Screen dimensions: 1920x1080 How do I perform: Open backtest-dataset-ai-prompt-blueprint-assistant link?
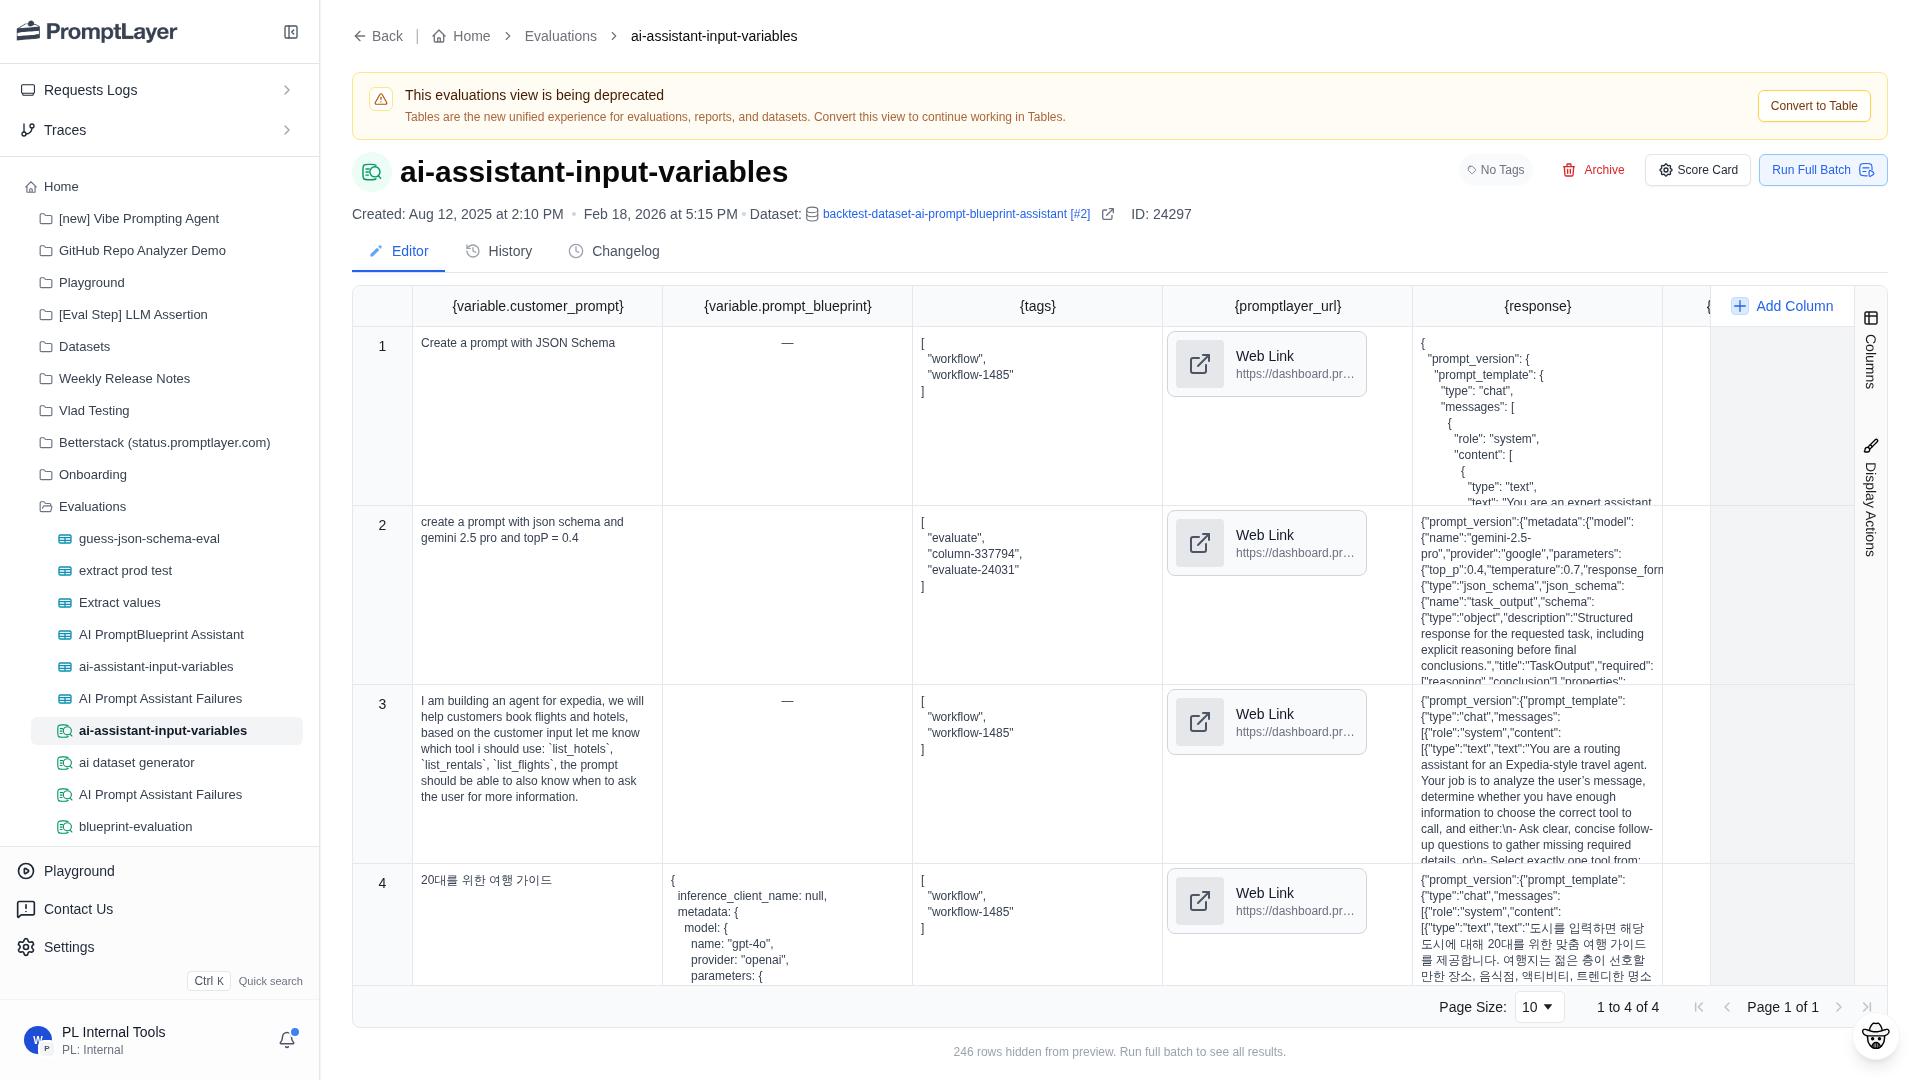coord(956,214)
